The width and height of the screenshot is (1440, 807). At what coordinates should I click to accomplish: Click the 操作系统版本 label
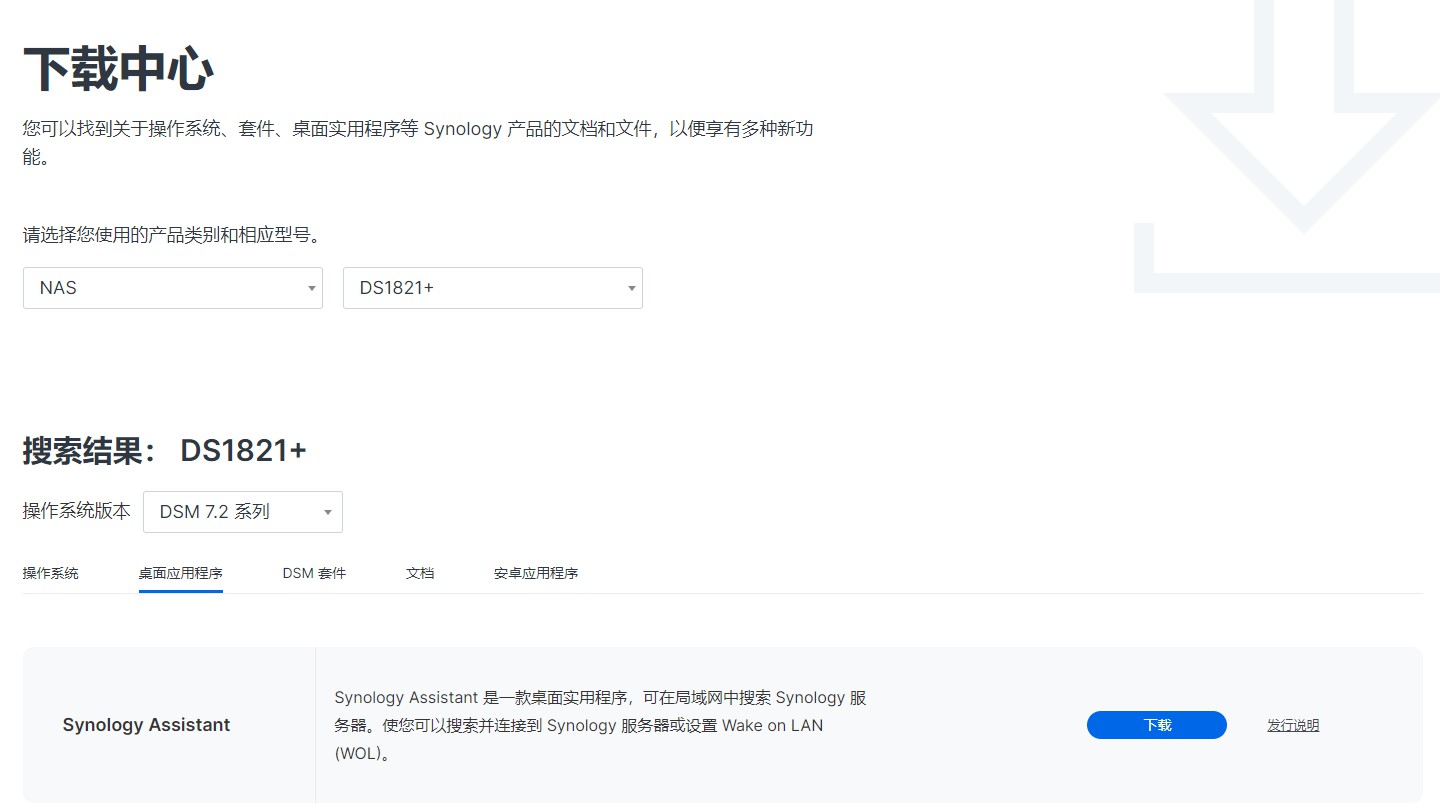point(77,511)
